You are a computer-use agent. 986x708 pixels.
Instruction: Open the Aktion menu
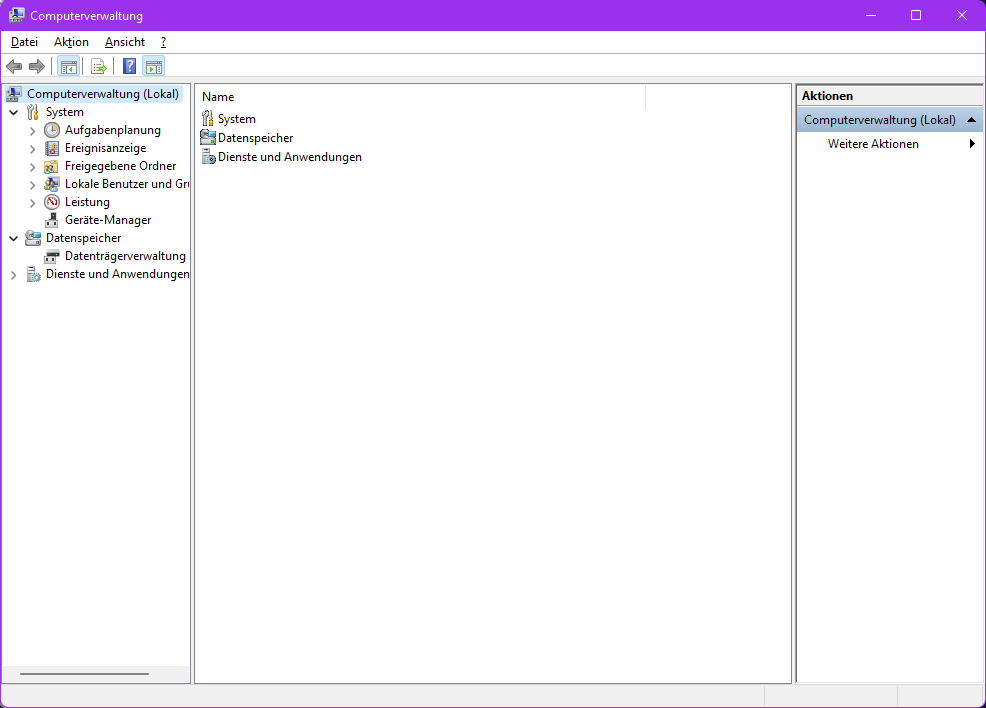[71, 41]
